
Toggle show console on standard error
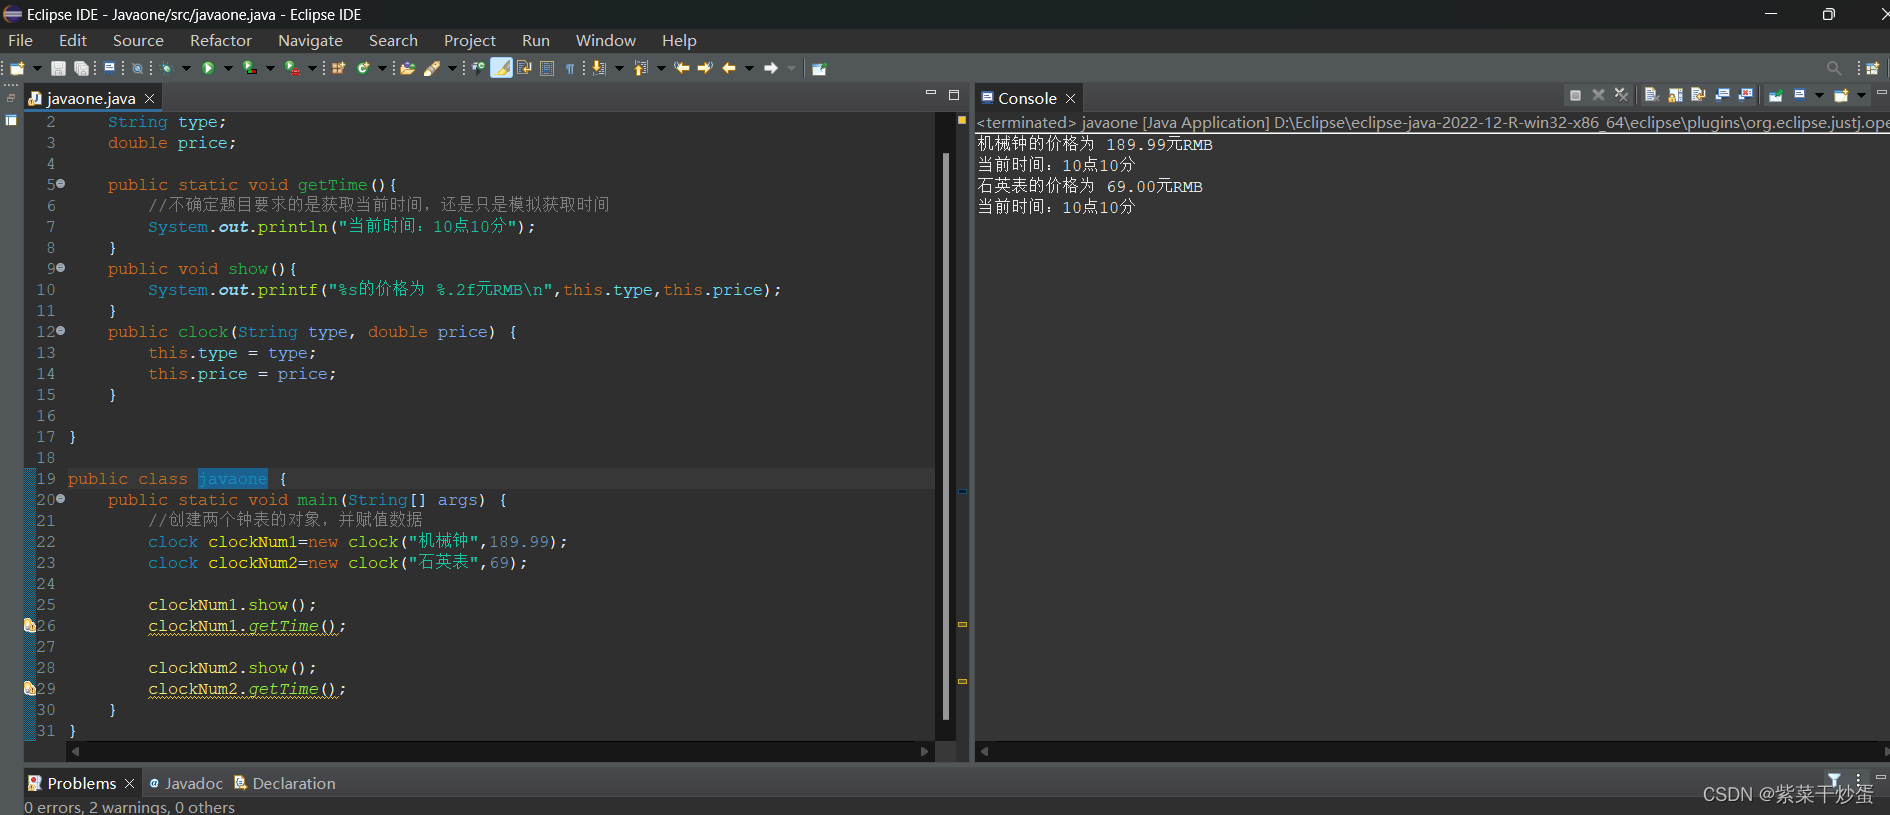pos(1746,95)
